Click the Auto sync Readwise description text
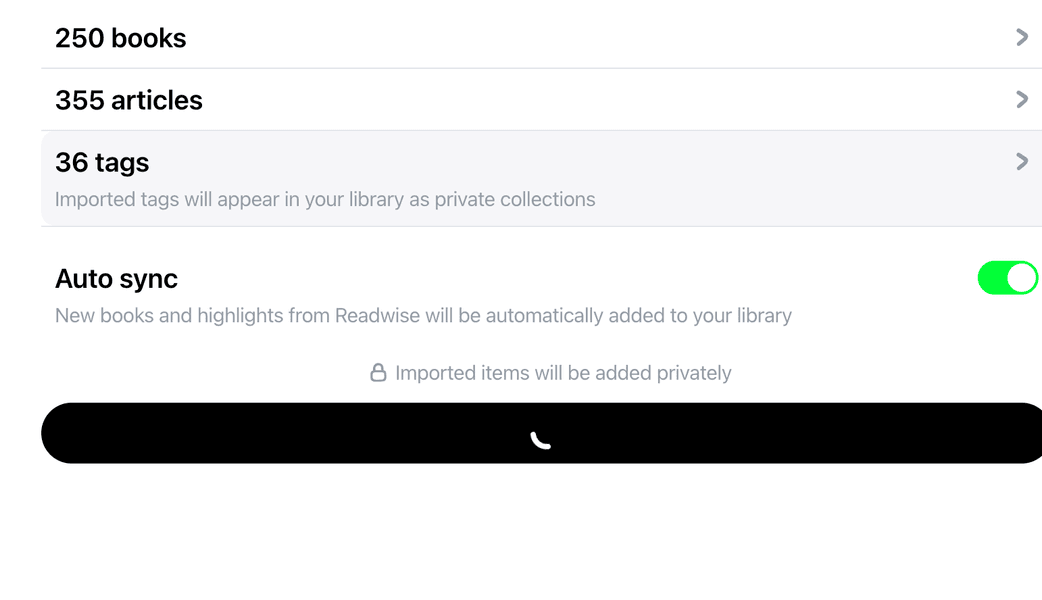 (423, 316)
